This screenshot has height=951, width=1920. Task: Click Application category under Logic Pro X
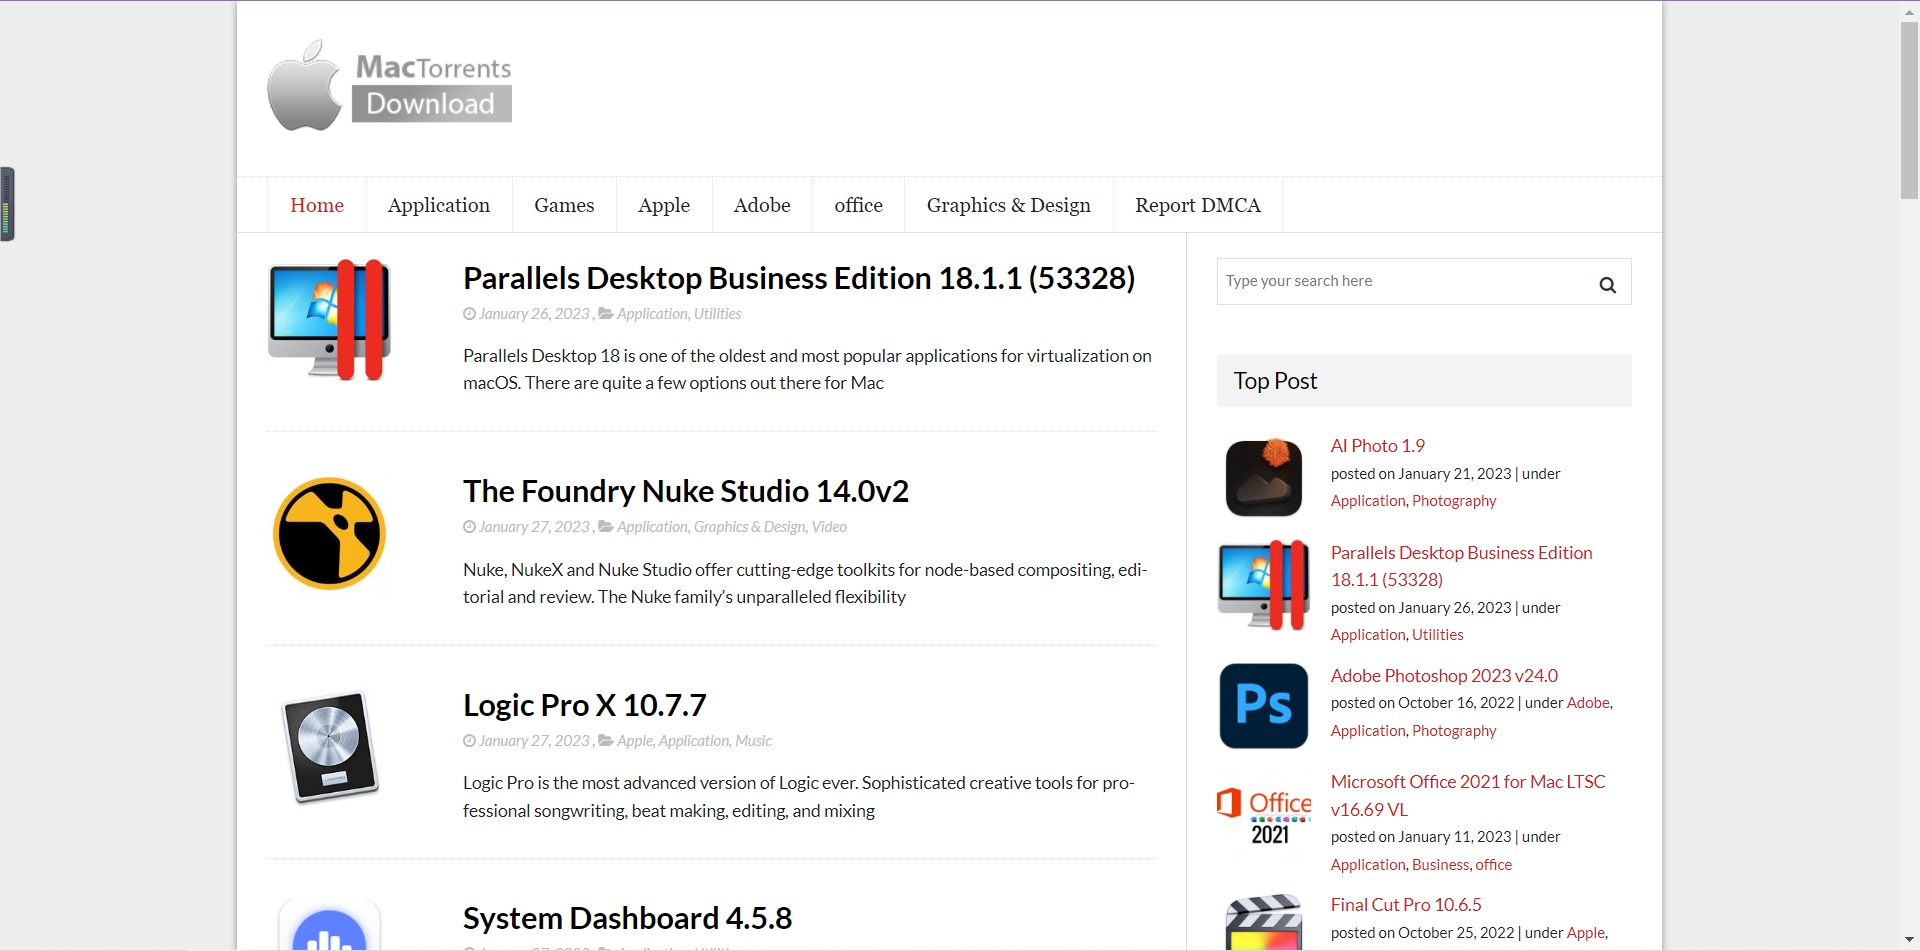(x=694, y=741)
